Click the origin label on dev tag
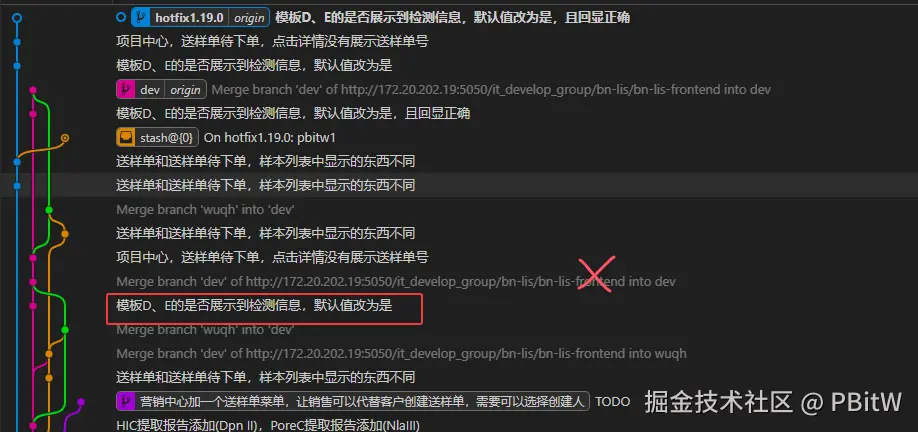The image size is (918, 432). pos(186,90)
